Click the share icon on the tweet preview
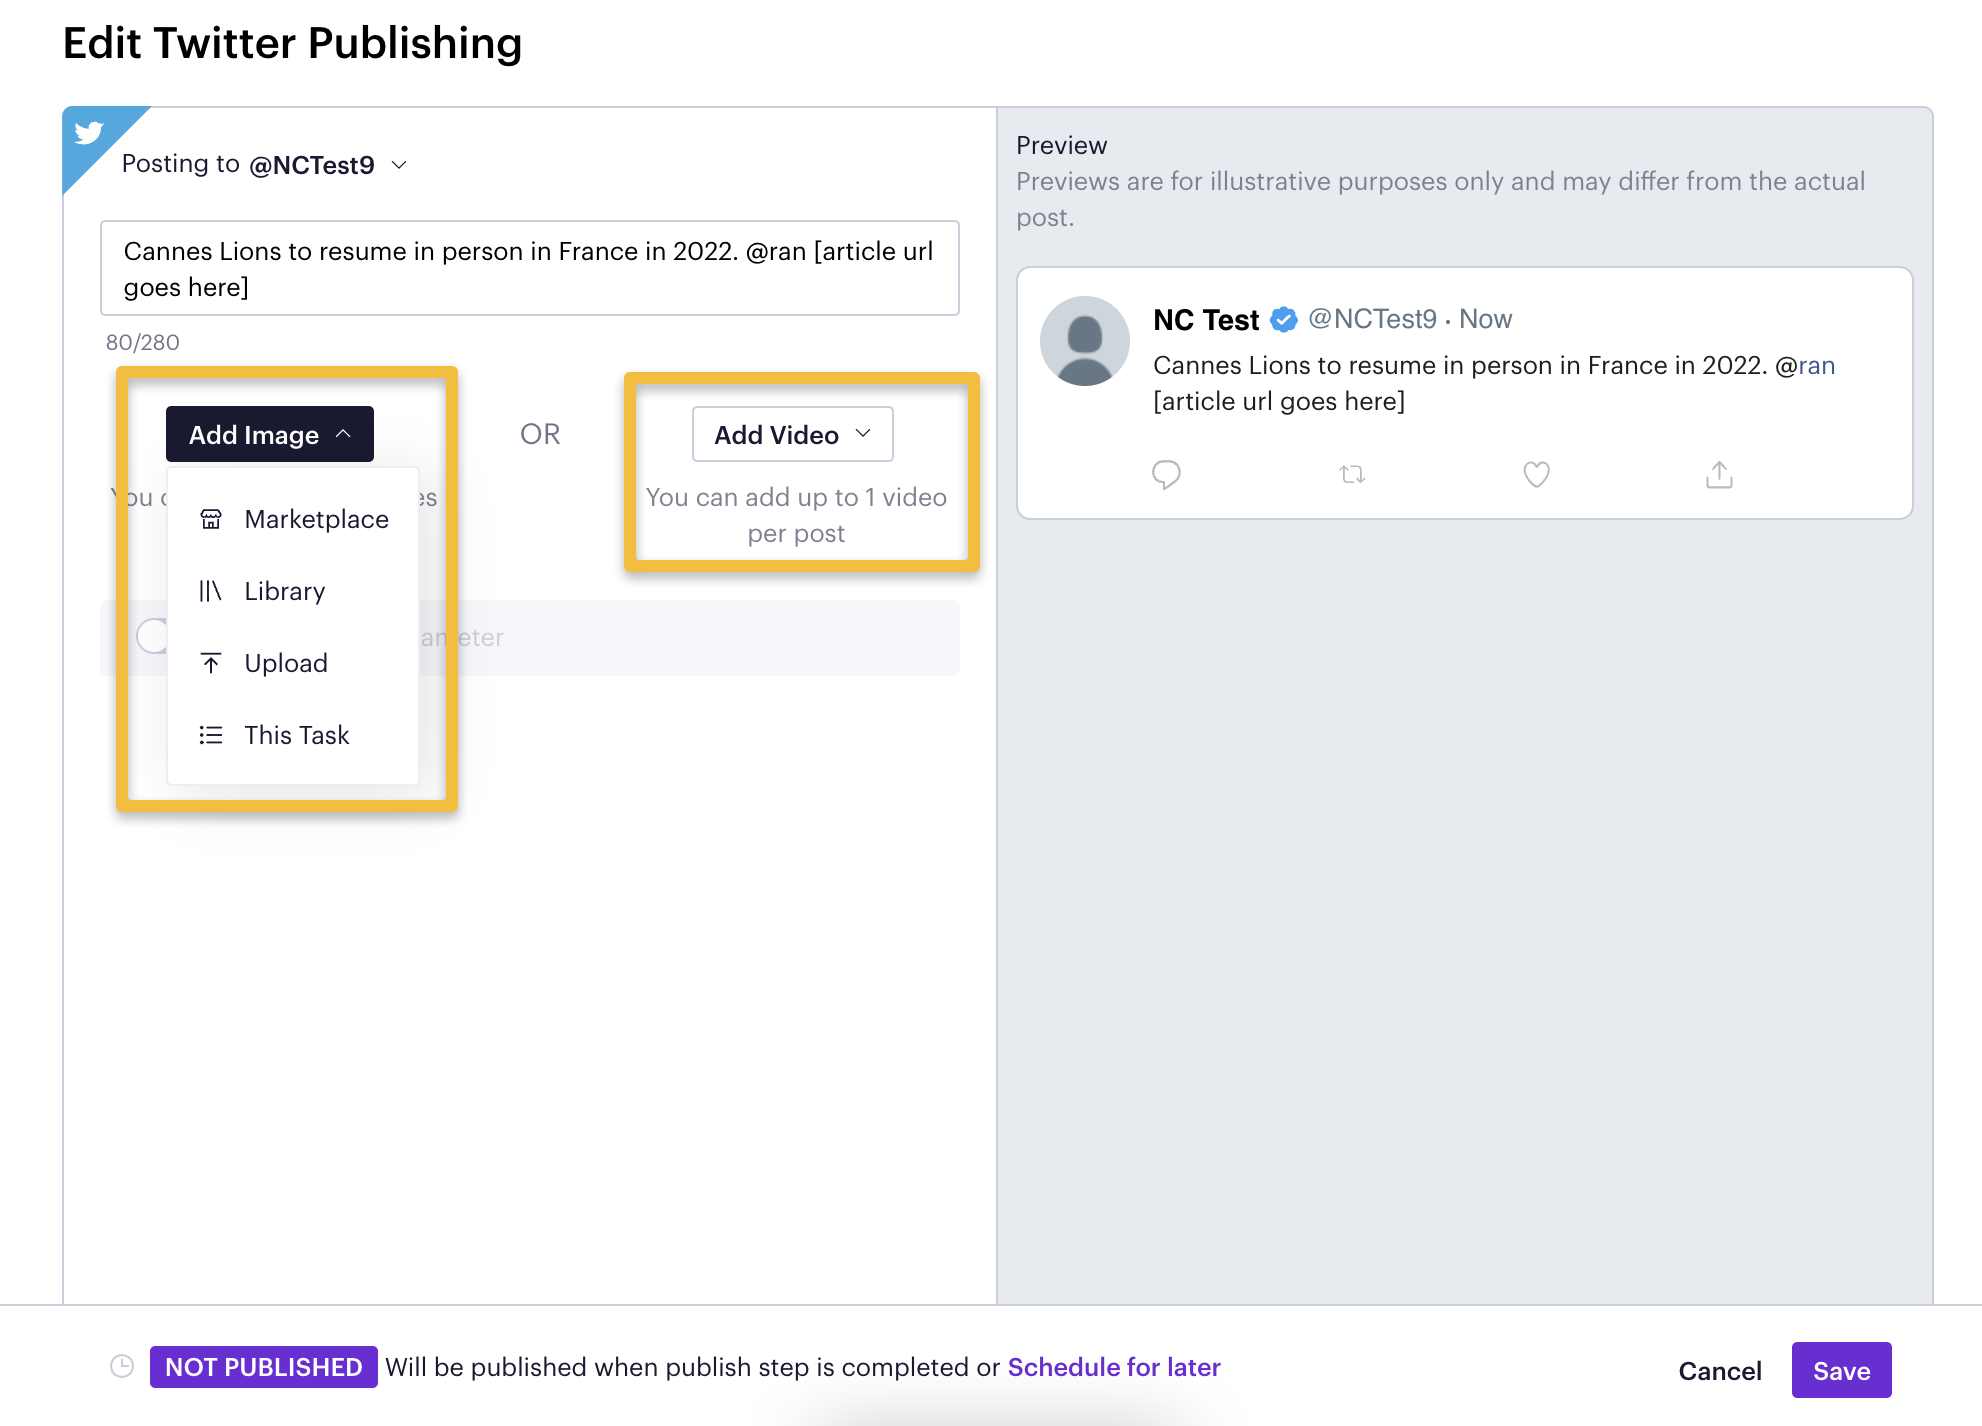 tap(1719, 474)
